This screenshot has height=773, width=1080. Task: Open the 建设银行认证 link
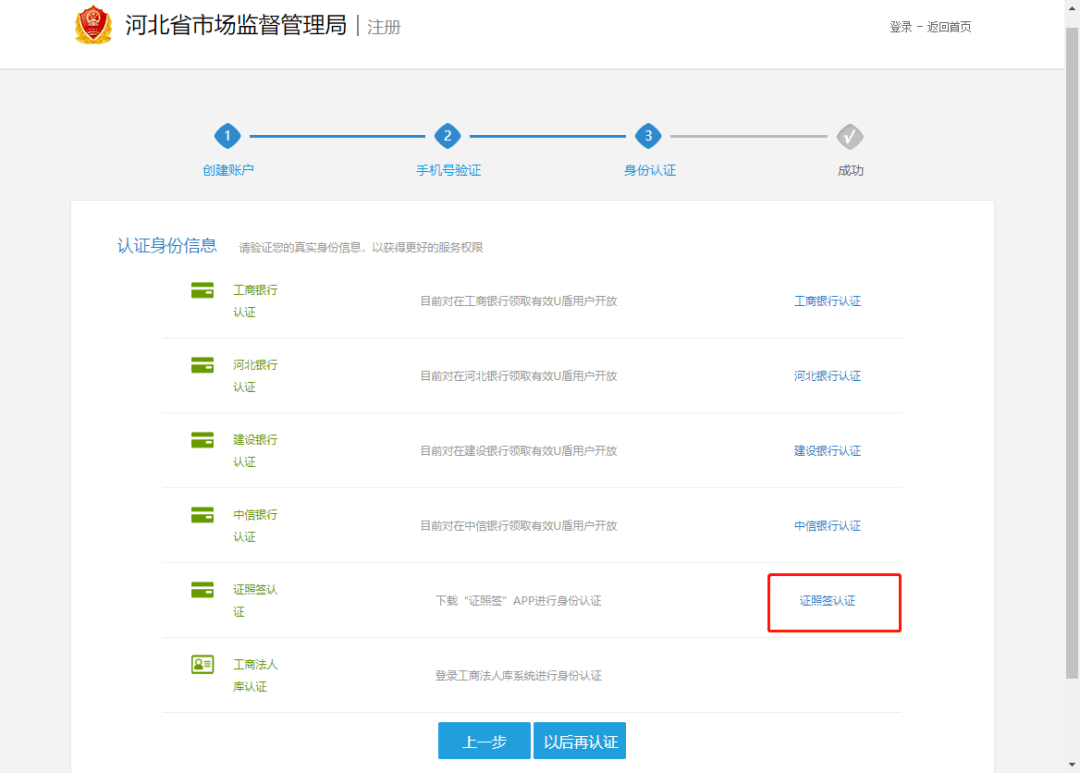[x=827, y=451]
